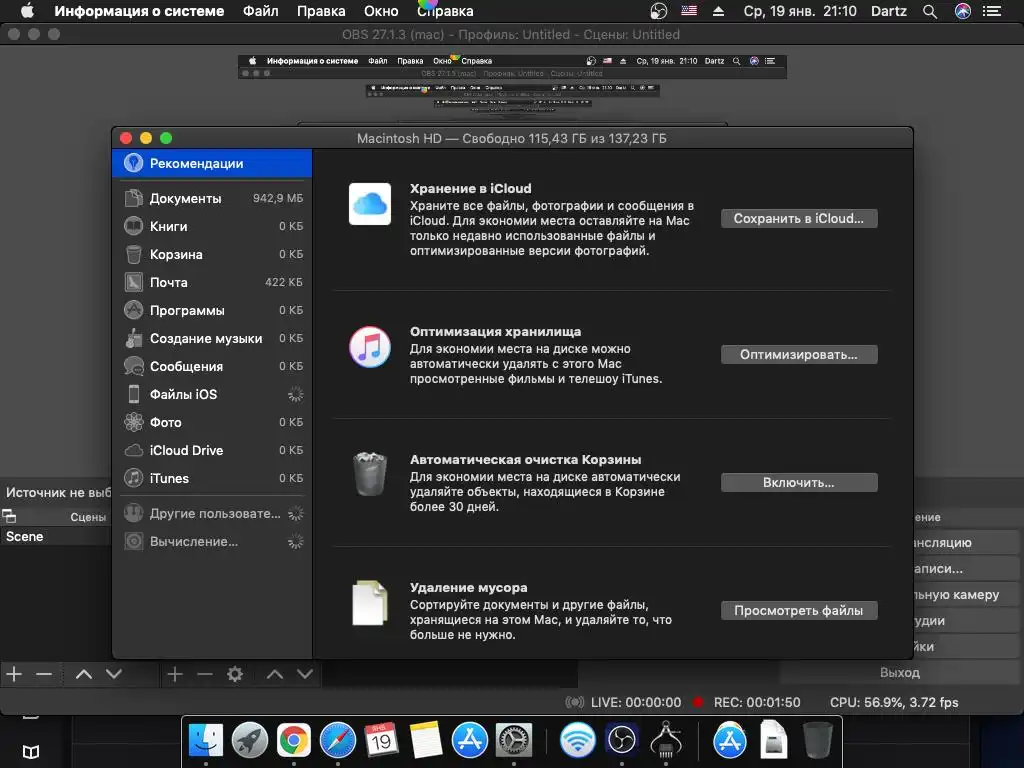Open the Правка menu
Viewport: 1024px width, 768px height.
click(x=321, y=11)
